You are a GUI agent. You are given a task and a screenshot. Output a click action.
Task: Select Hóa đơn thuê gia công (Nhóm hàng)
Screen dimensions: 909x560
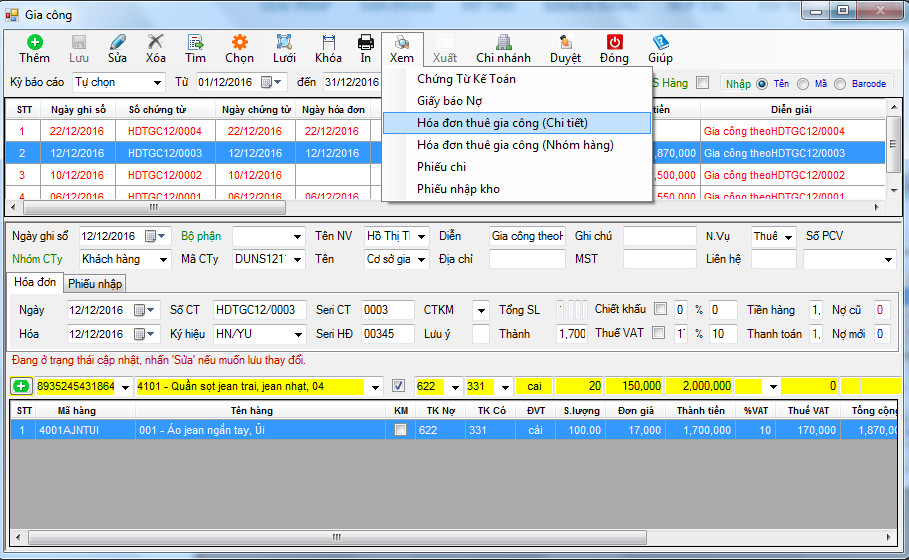coord(515,145)
